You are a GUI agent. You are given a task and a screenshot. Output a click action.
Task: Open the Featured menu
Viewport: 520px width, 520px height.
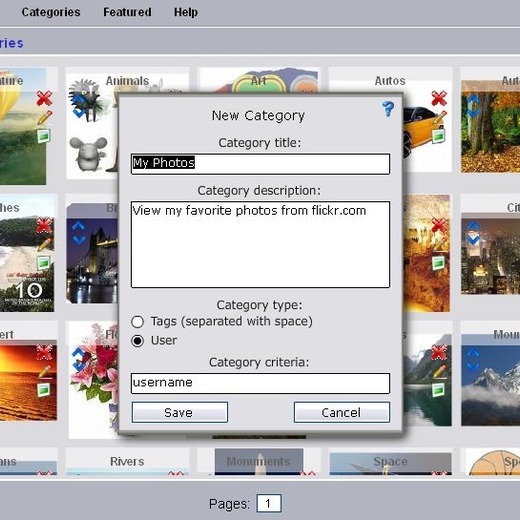pyautogui.click(x=127, y=12)
